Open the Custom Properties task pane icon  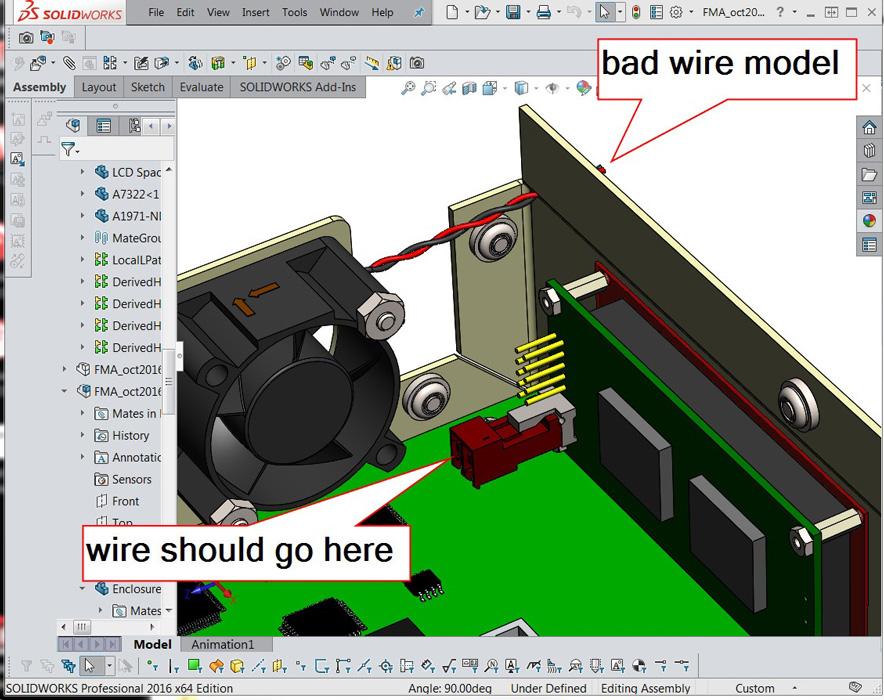click(x=869, y=244)
